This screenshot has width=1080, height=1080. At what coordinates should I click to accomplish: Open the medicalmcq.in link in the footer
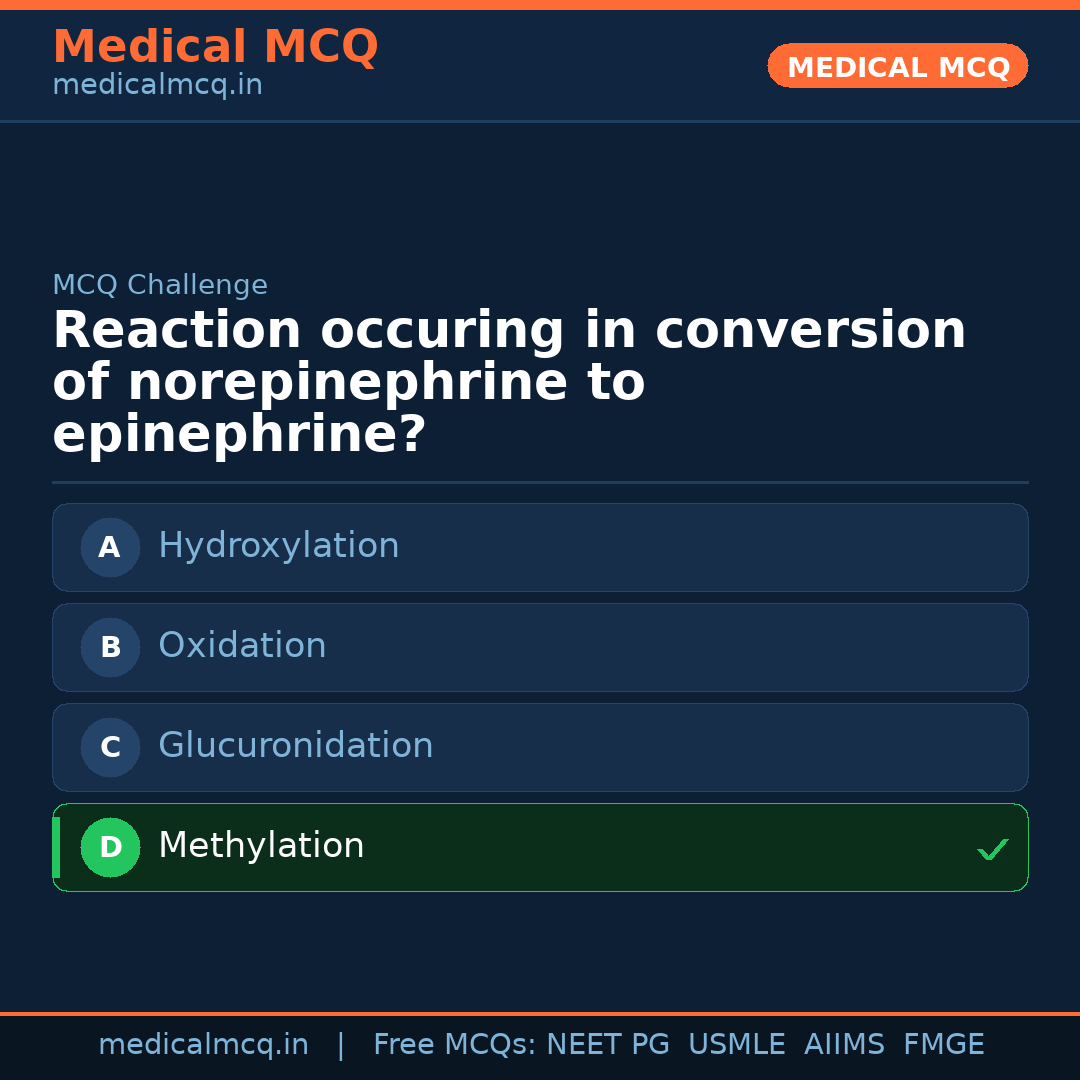(x=203, y=1045)
